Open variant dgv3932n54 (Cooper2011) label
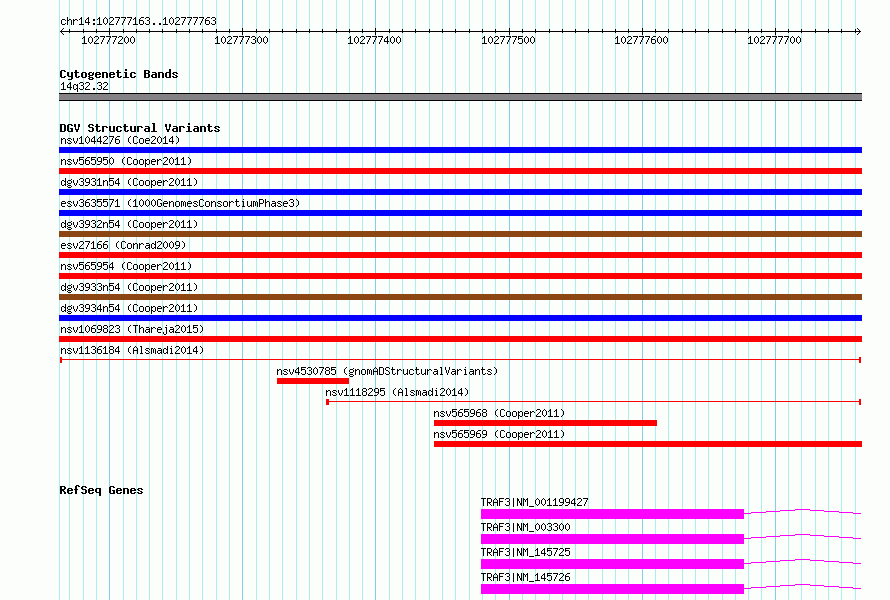Viewport: 890px width, 600px height. pyautogui.click(x=129, y=224)
